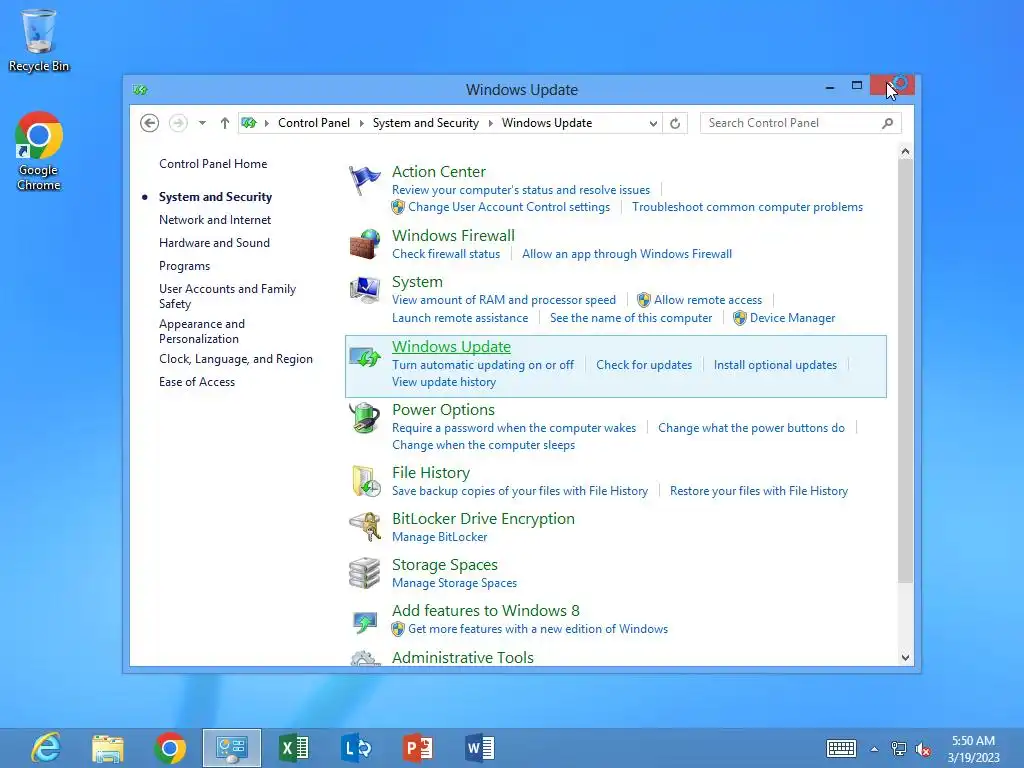Open the recent locations dropdown arrow
1024x768 pixels.
pyautogui.click(x=202, y=123)
